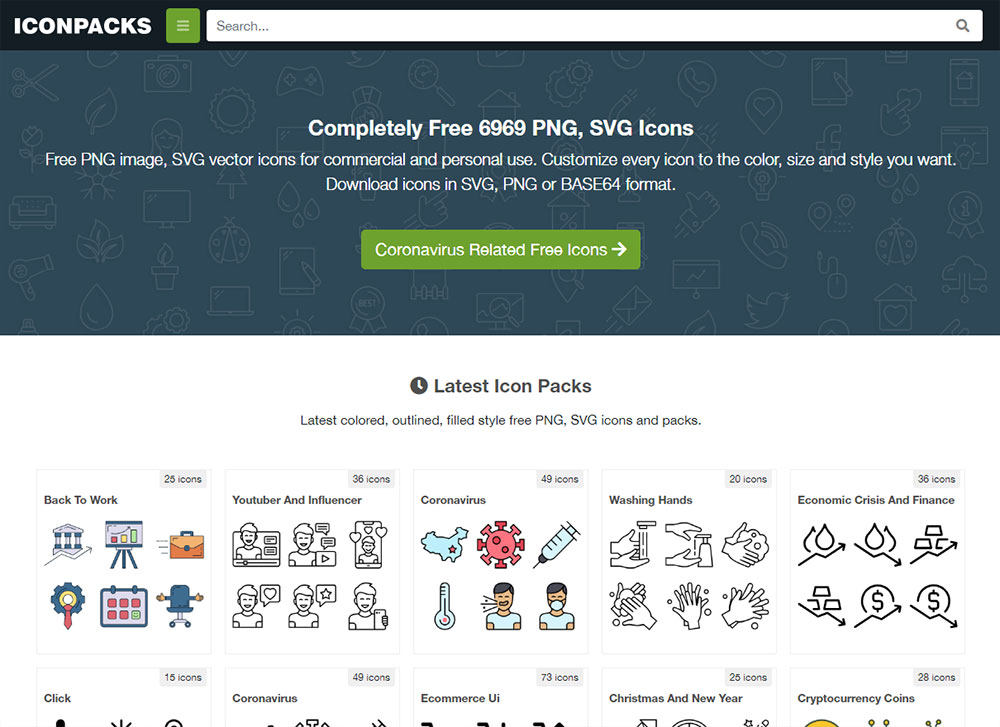Select the hand holding soap bubbles icon
Image resolution: width=1000 pixels, height=727 pixels.
point(746,545)
